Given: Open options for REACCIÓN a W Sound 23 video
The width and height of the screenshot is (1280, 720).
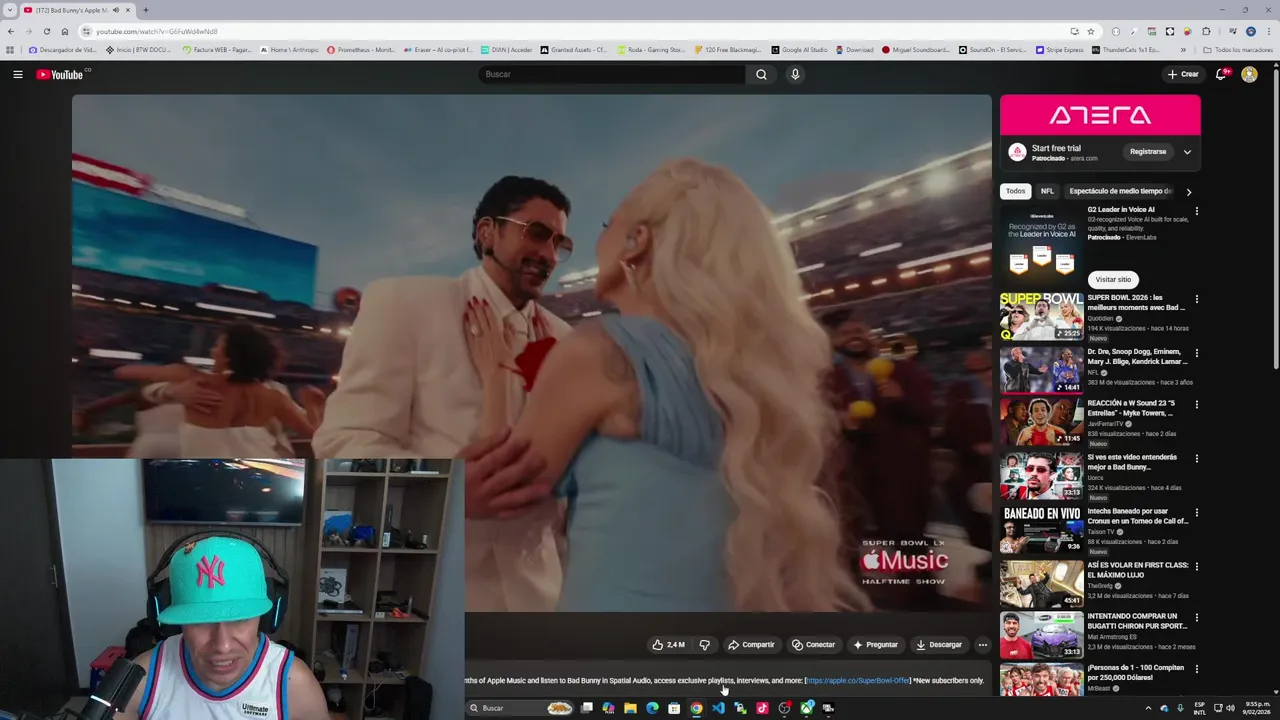Looking at the screenshot, I should [1196, 405].
